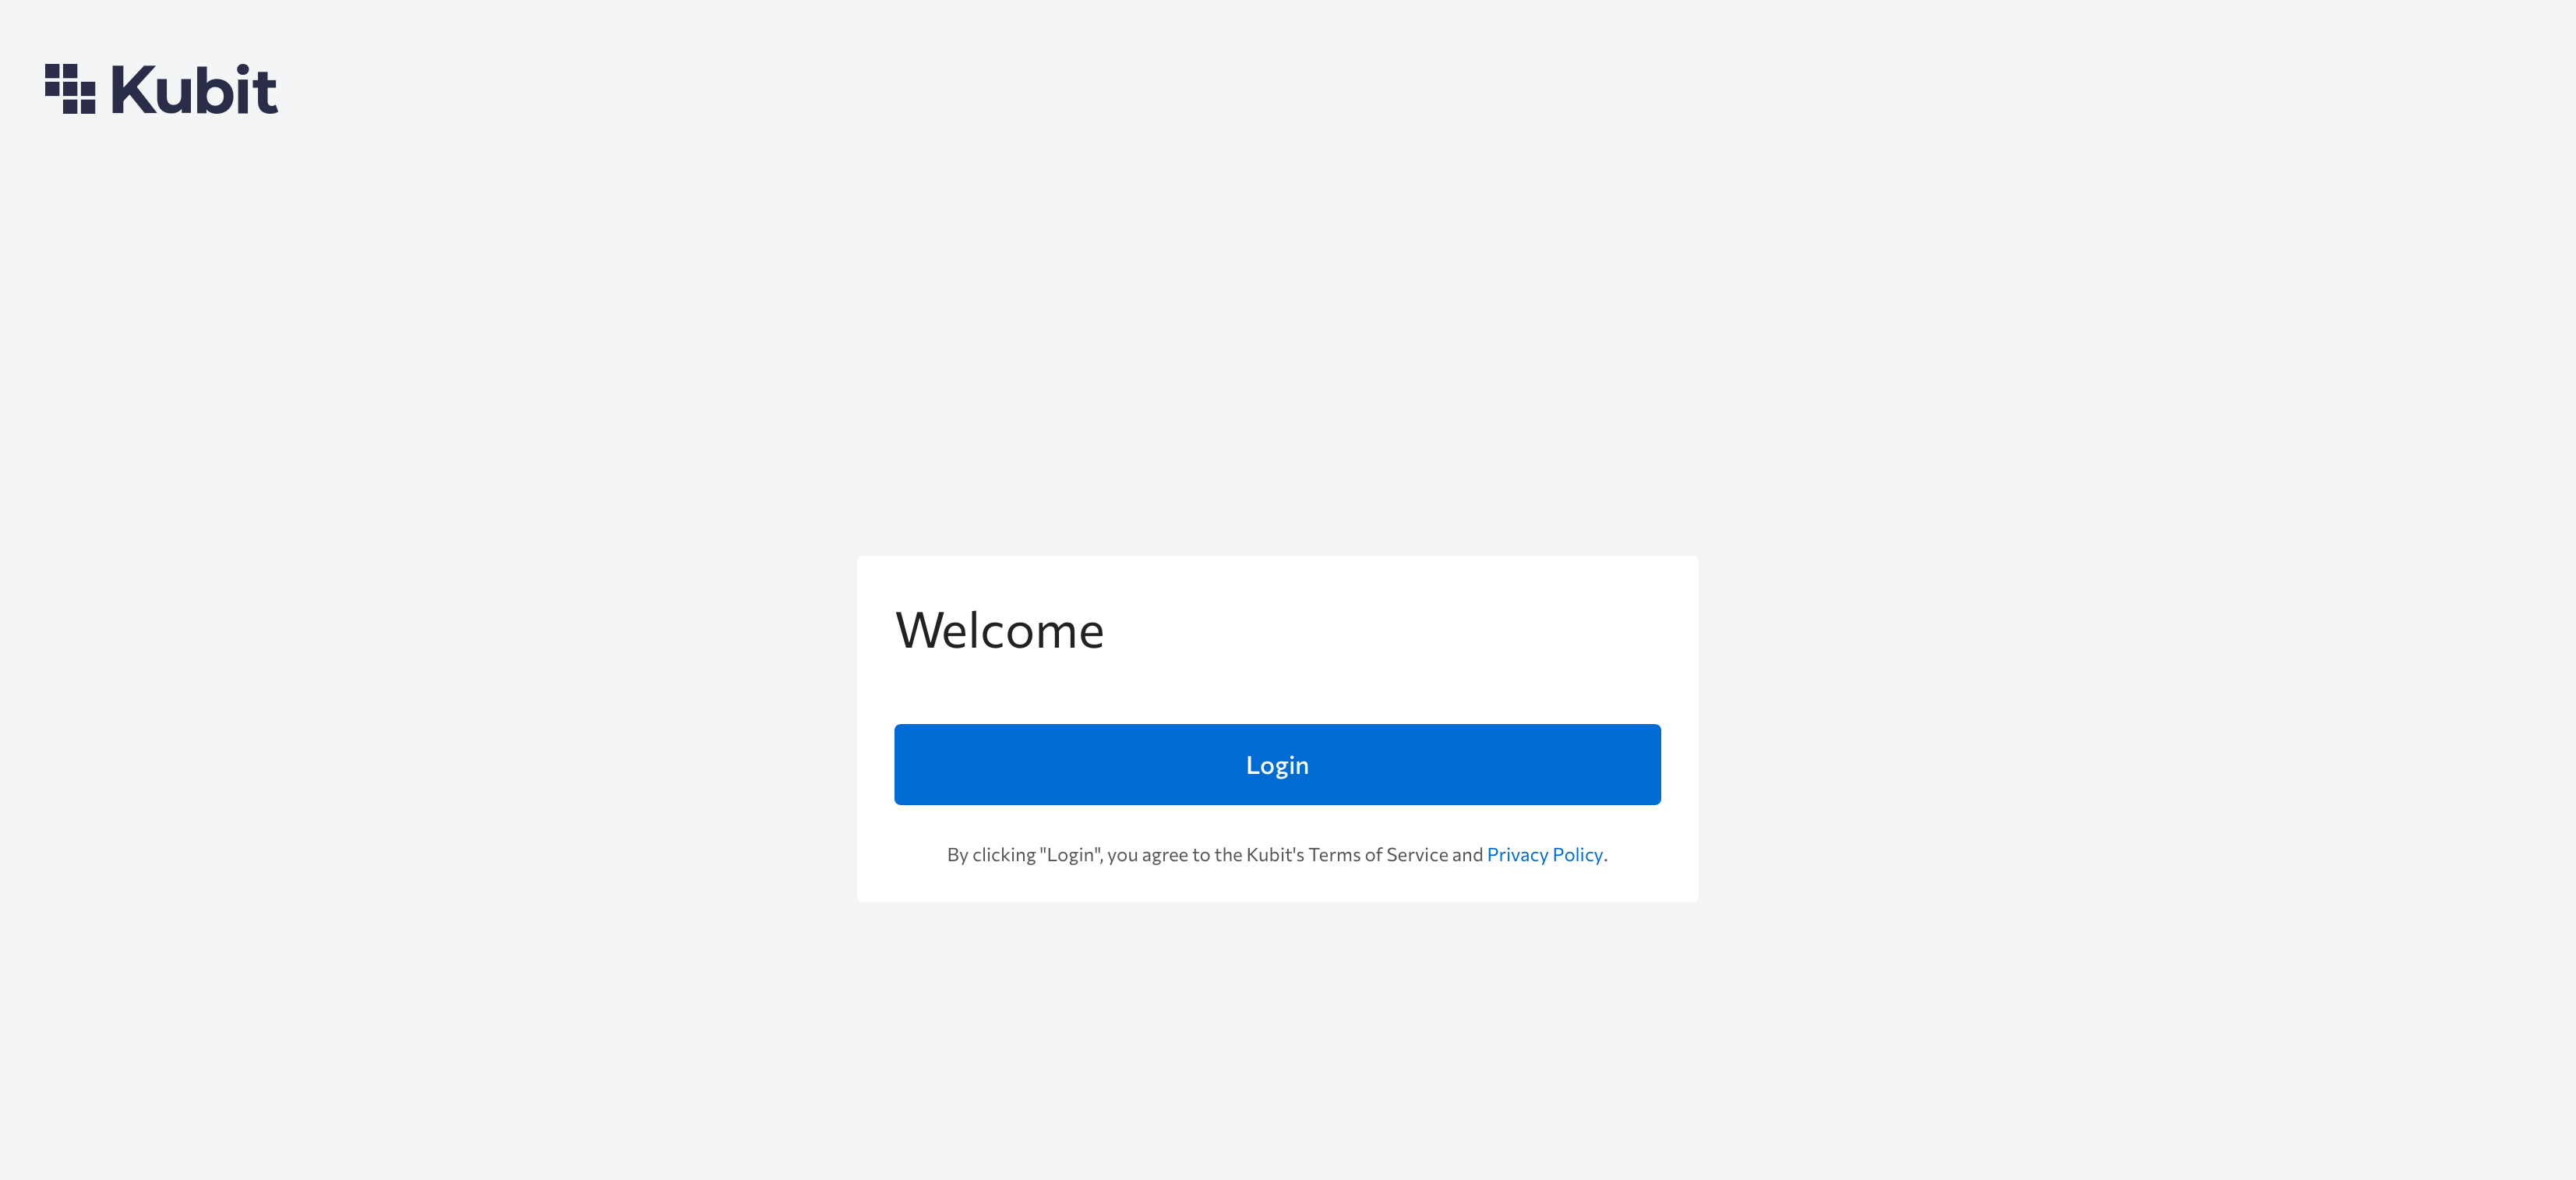Screen dimensions: 2576x1180
Task: Click the Terms of Service text
Action: pyautogui.click(x=1378, y=854)
